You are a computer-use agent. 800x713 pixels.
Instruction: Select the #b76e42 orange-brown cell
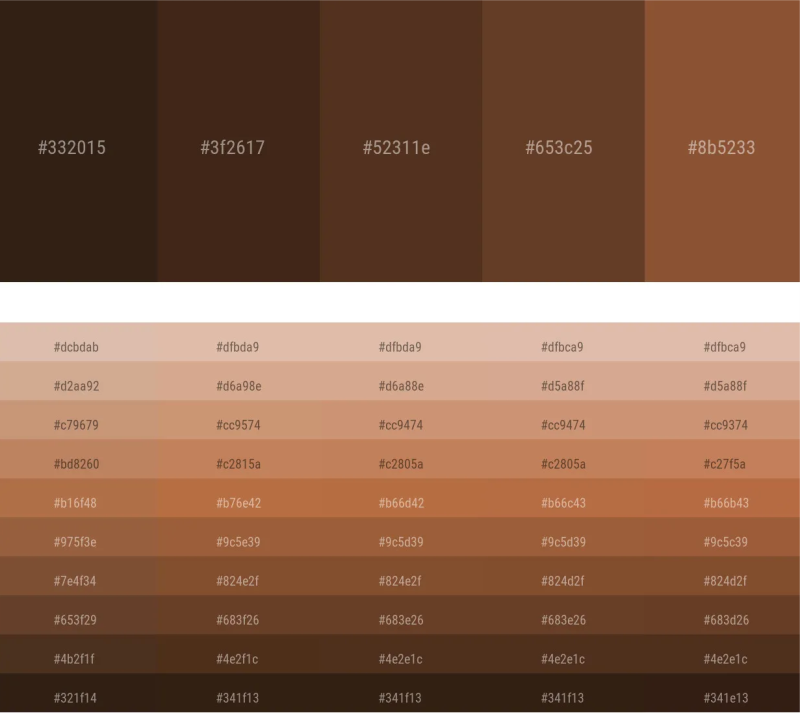[238, 503]
